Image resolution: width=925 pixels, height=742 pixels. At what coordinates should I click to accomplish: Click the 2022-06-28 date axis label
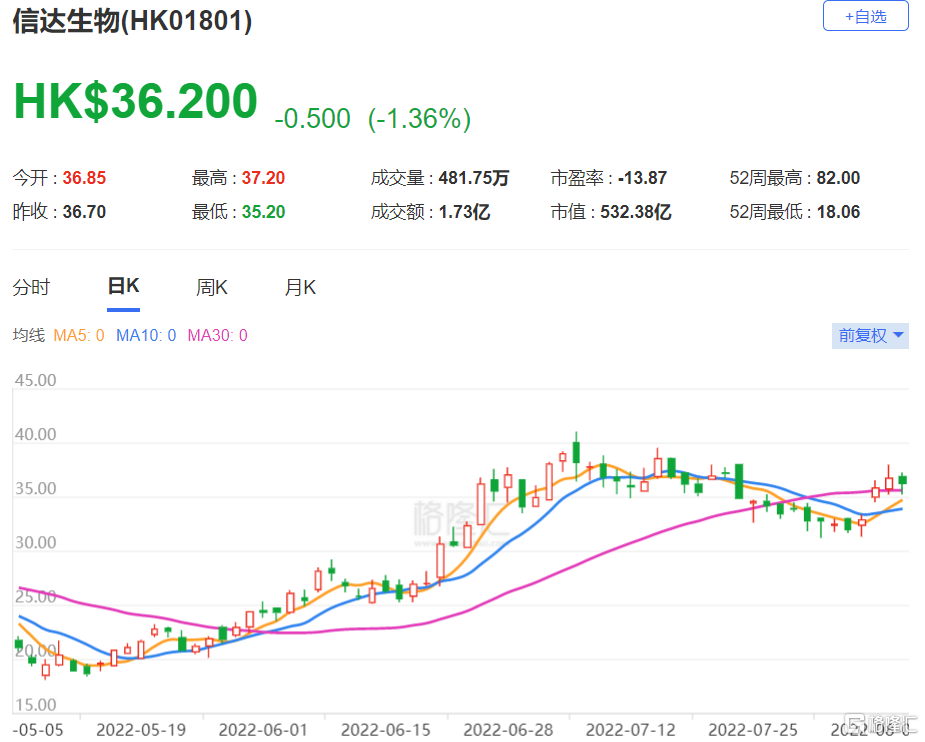click(508, 730)
